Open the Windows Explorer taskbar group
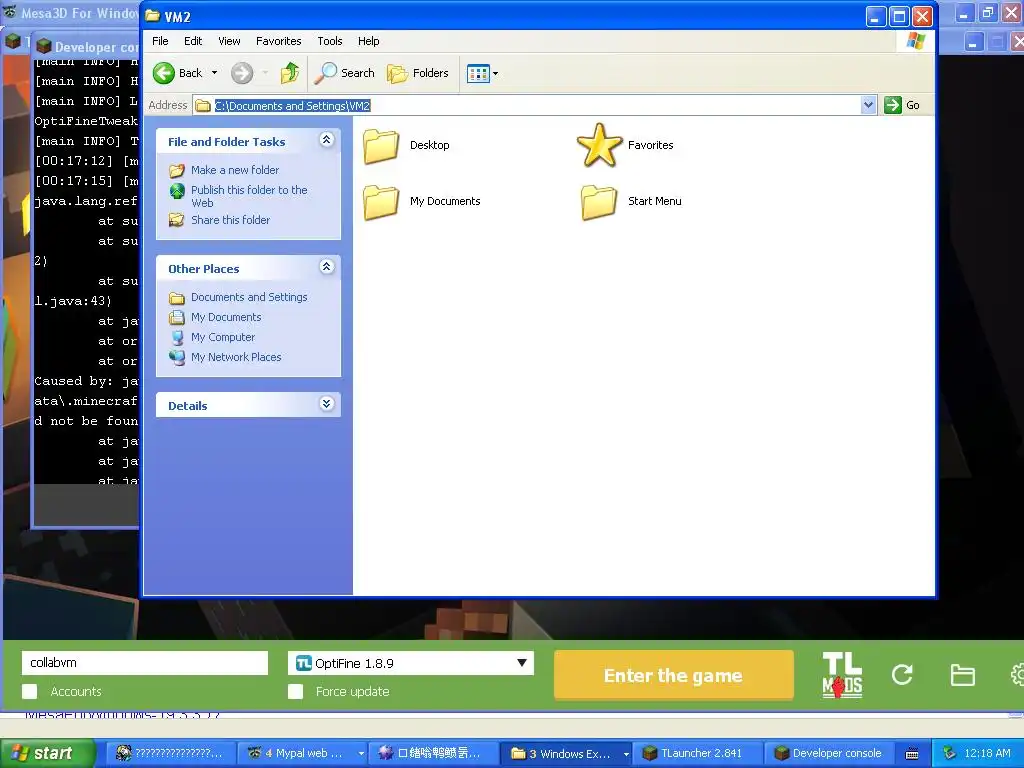This screenshot has width=1024, height=768. tap(566, 754)
